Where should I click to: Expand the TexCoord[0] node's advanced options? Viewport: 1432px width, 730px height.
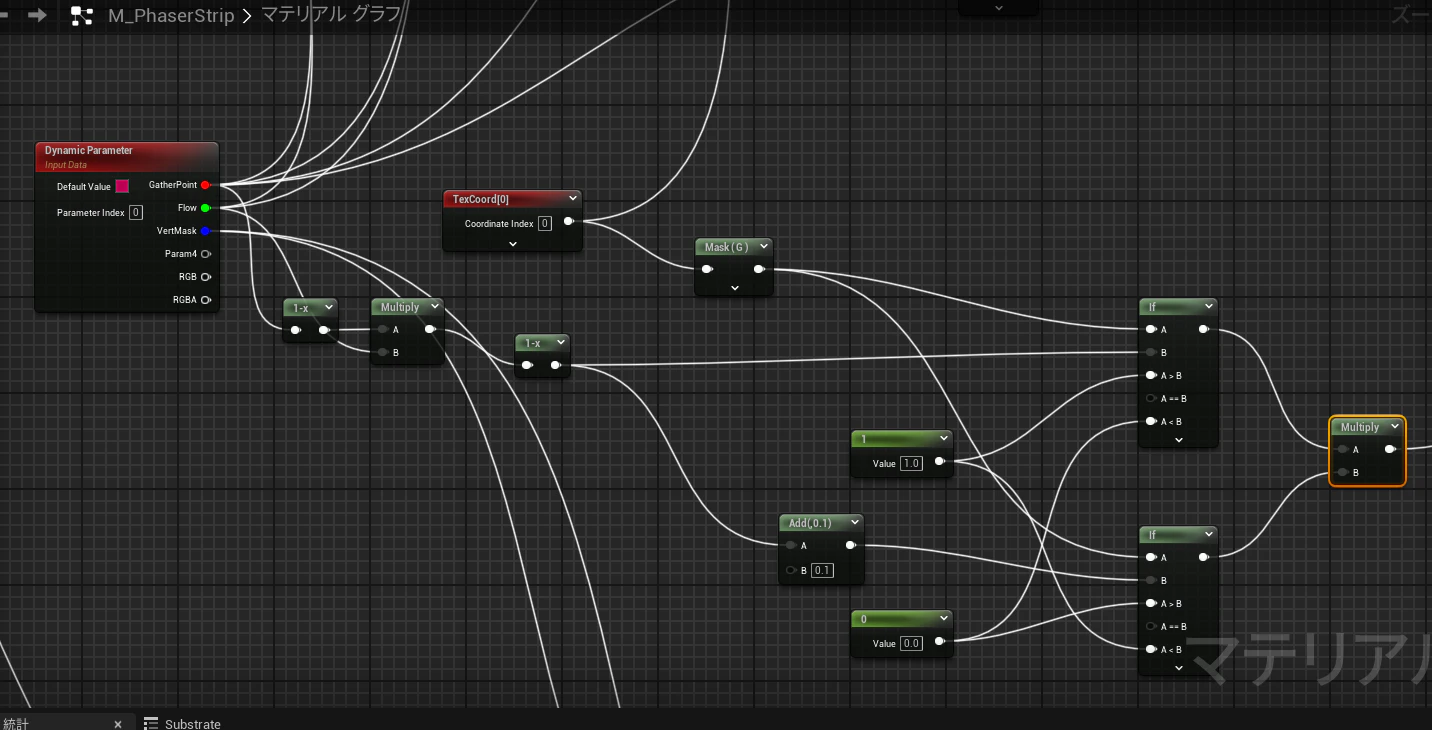512,244
